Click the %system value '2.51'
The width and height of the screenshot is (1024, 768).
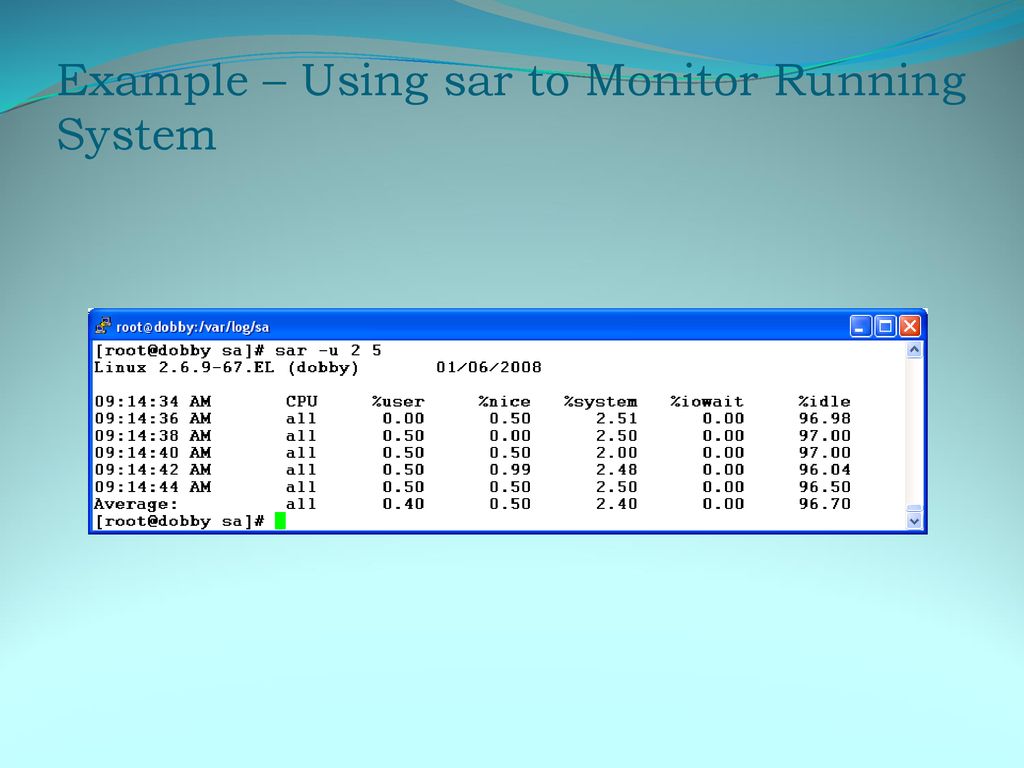(616, 419)
